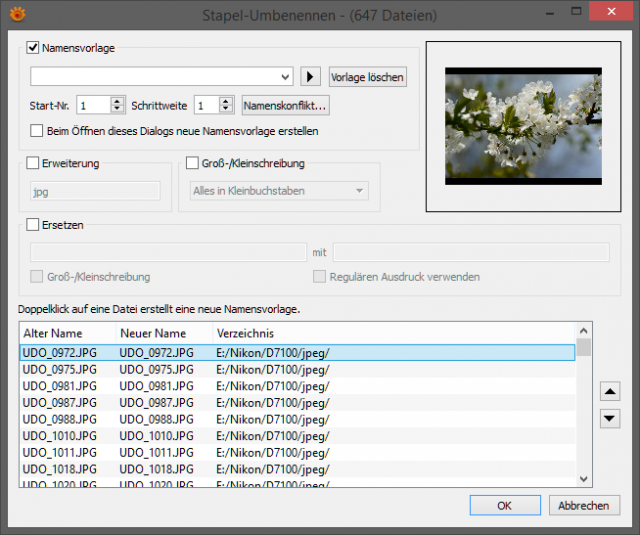Click the play arrow button beside template field
This screenshot has width=640, height=535.
[x=310, y=77]
